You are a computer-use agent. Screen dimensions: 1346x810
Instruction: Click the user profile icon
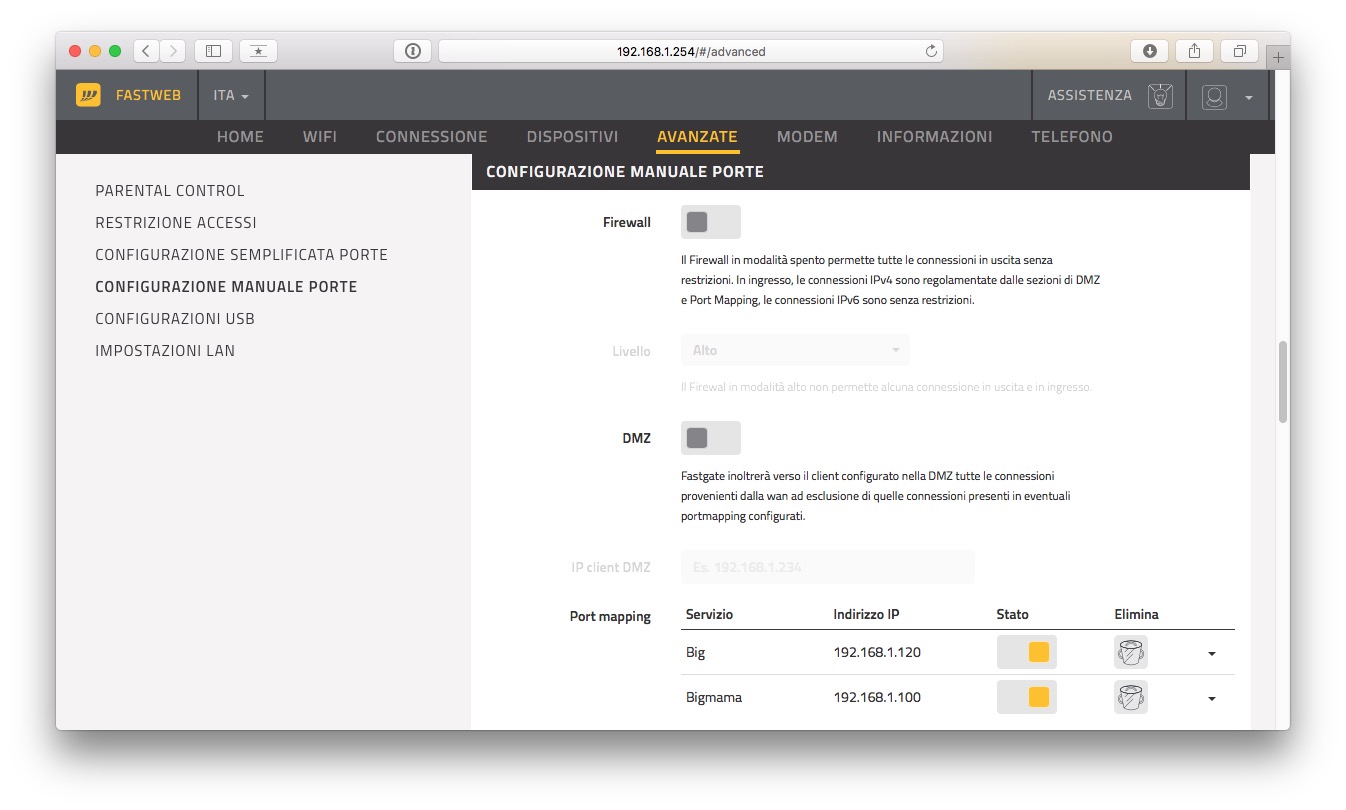1214,96
